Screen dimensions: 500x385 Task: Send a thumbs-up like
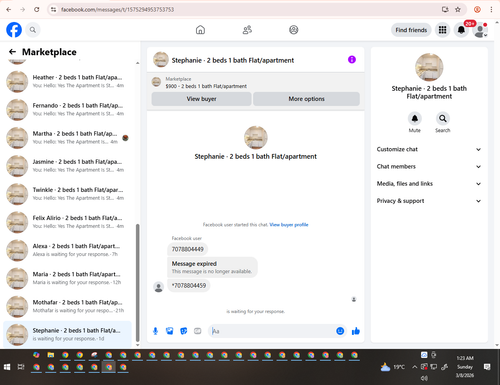(x=356, y=331)
